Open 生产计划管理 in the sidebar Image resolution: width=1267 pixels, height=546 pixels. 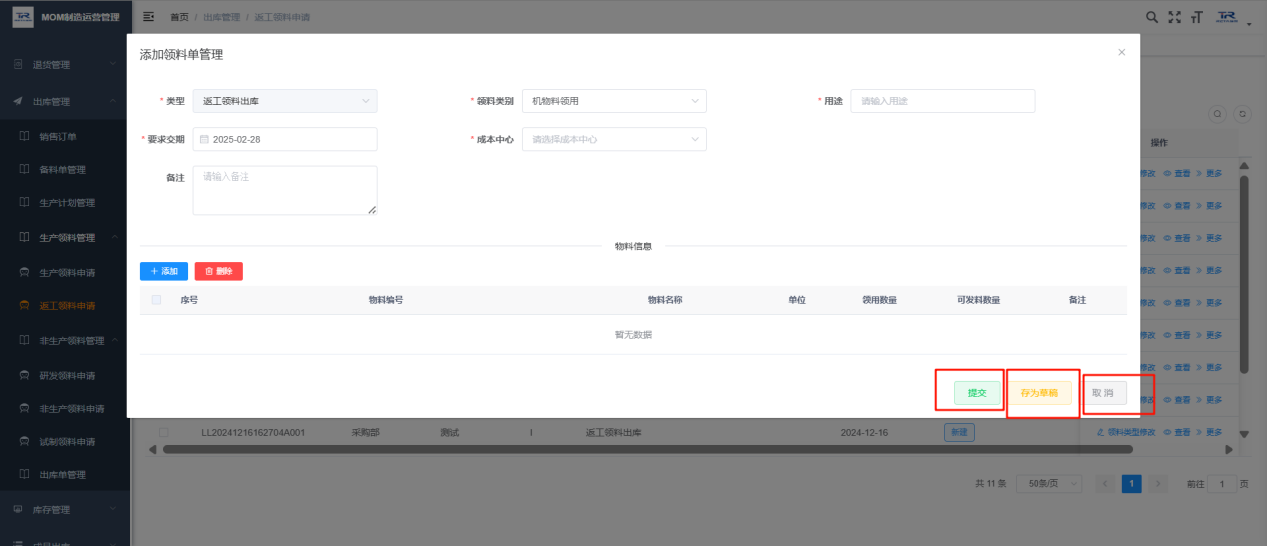click(67, 203)
